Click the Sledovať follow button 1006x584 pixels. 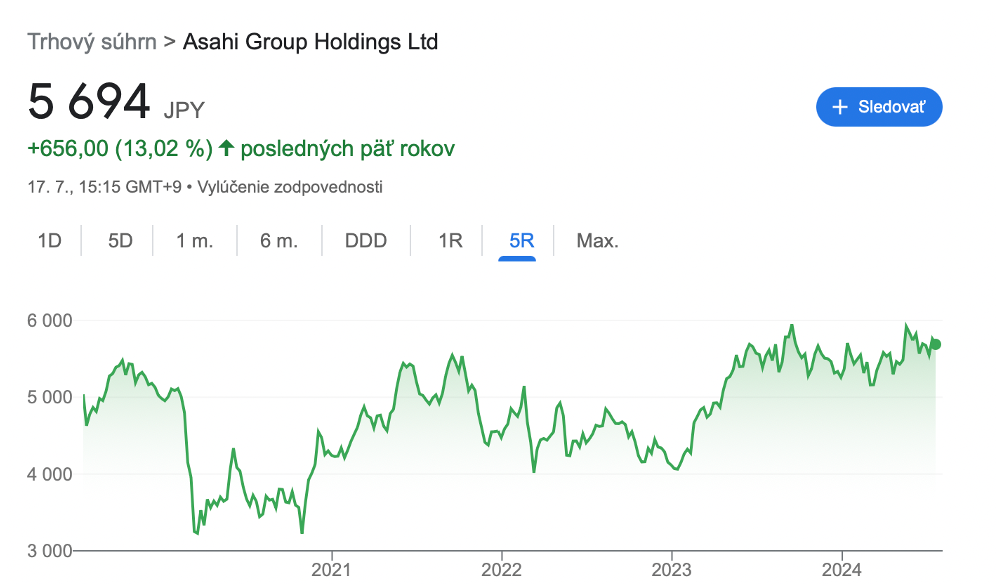879,107
